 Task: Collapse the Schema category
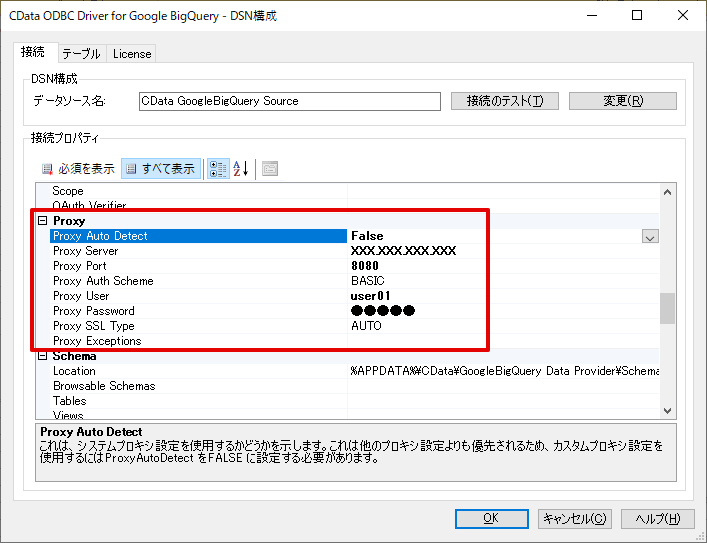(x=43, y=356)
